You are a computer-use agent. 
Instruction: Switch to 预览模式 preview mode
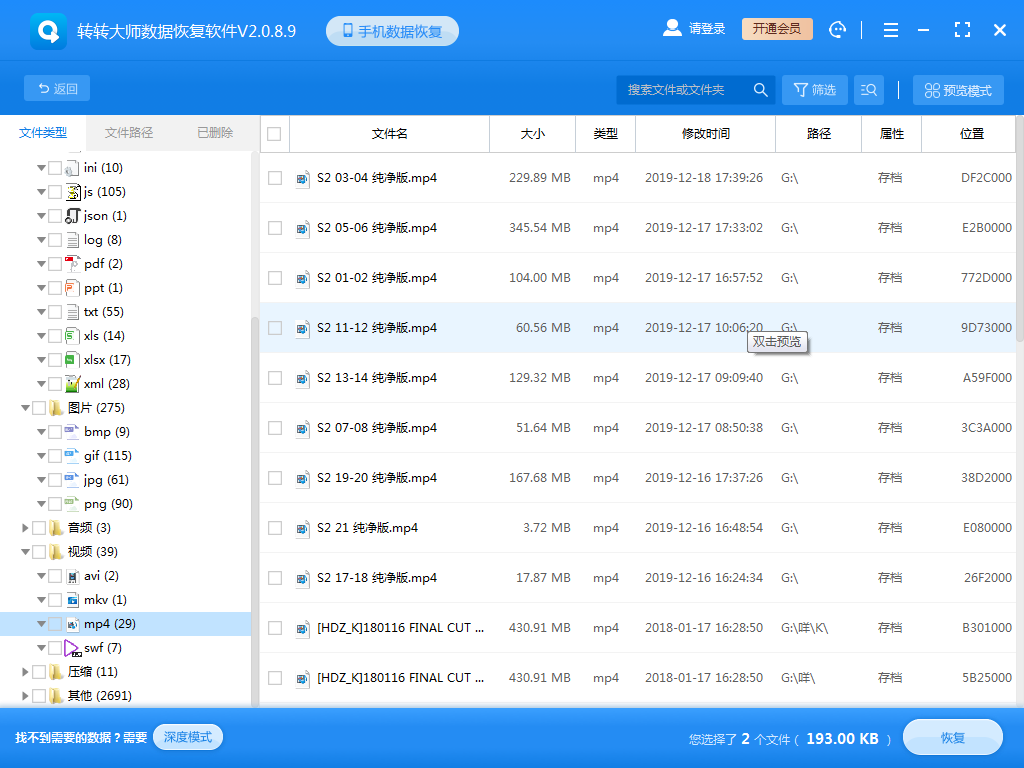[958, 90]
